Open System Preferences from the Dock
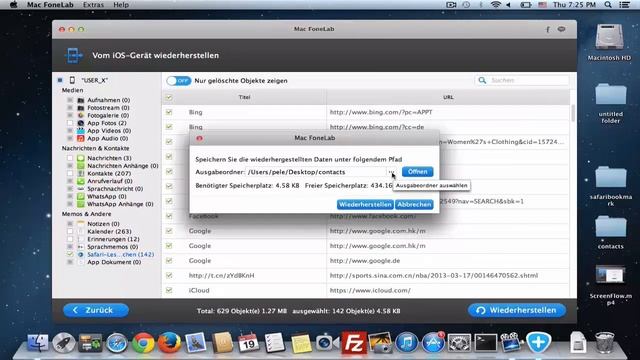 pyautogui.click(x=459, y=342)
